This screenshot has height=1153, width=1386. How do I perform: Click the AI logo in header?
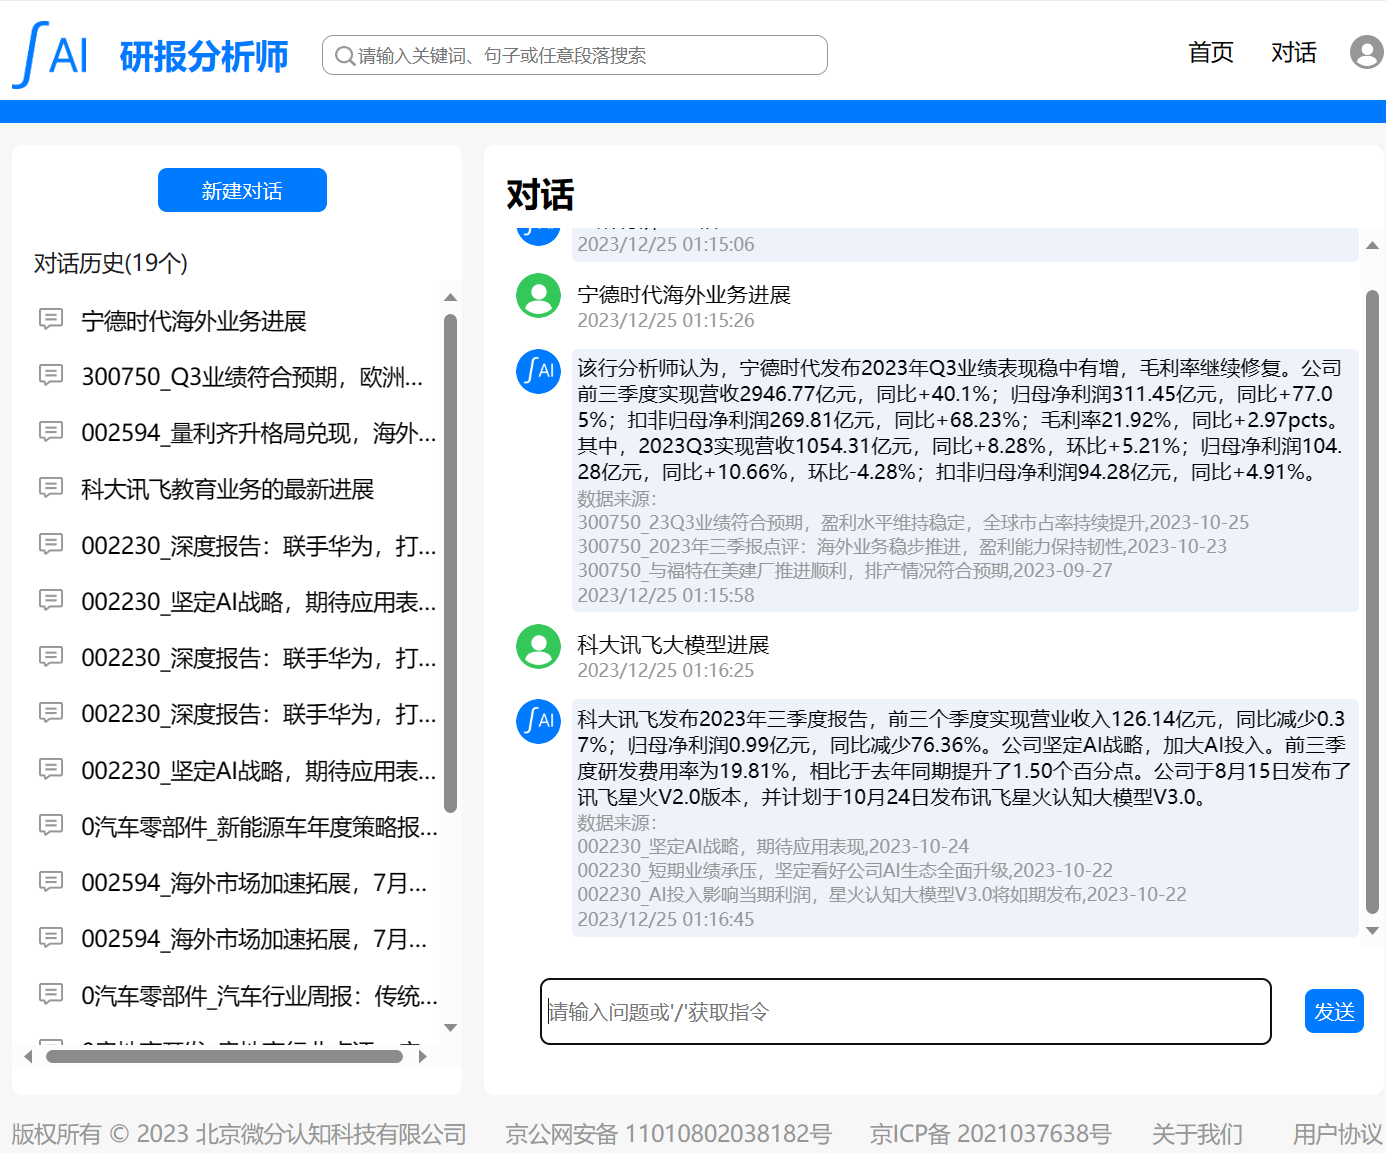coord(51,55)
